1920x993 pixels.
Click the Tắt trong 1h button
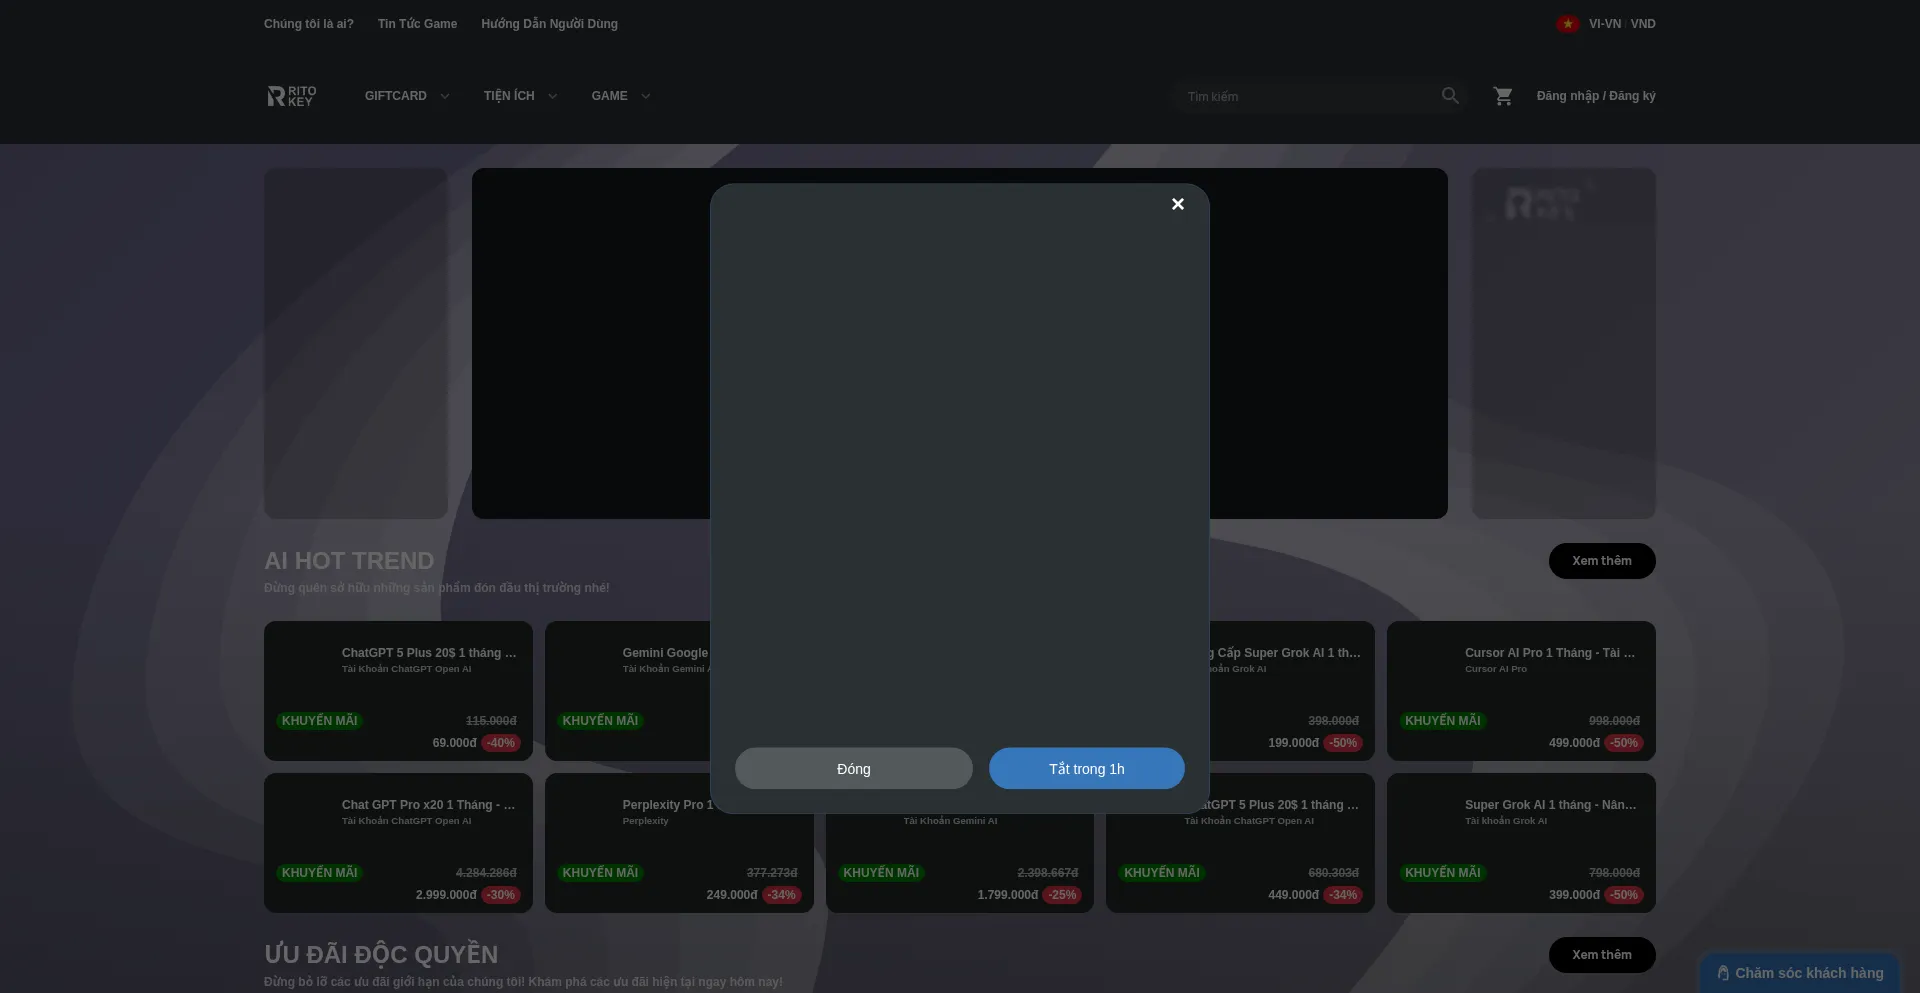point(1087,768)
